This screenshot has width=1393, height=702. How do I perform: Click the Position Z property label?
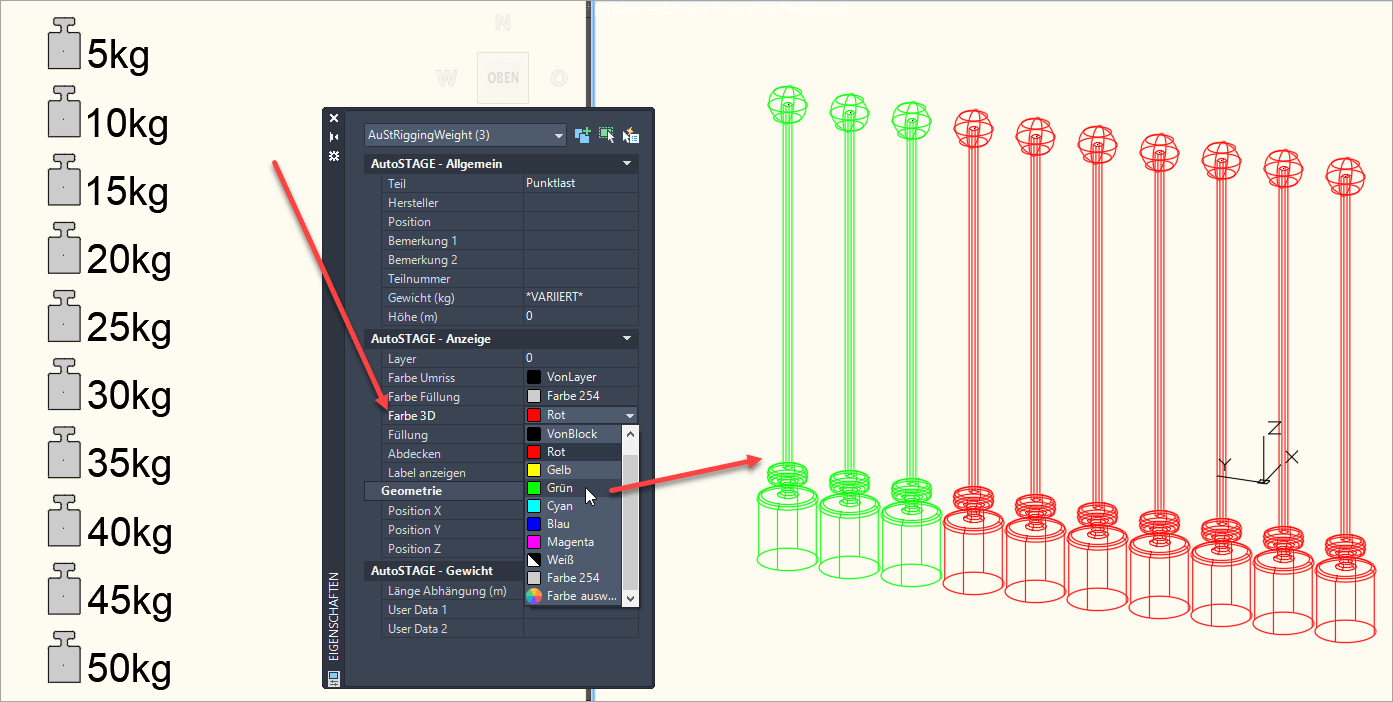point(414,549)
